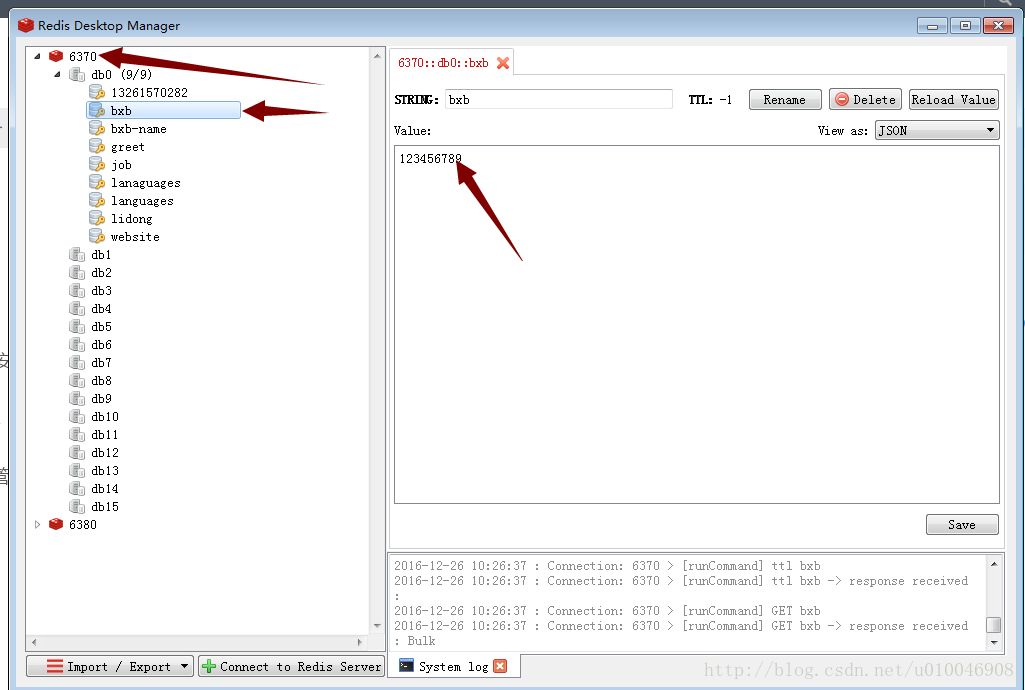Click the key icon beside website

97,237
